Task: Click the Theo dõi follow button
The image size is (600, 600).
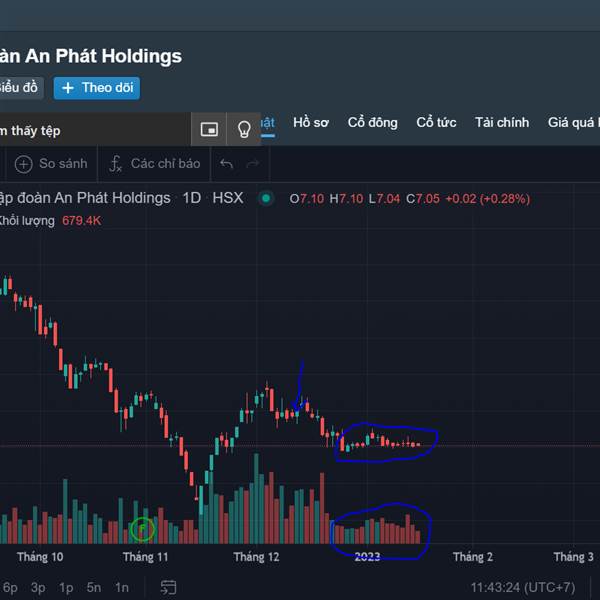Action: [x=96, y=88]
